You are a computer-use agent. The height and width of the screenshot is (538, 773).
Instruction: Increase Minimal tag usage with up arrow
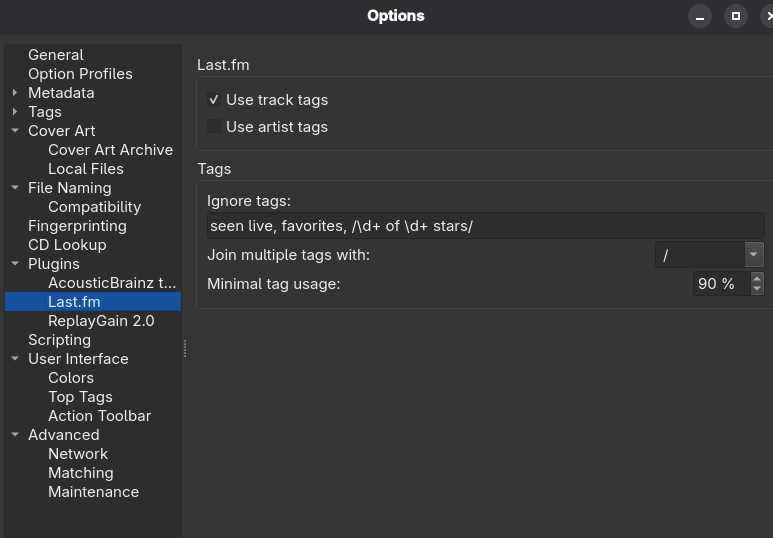click(x=756, y=278)
